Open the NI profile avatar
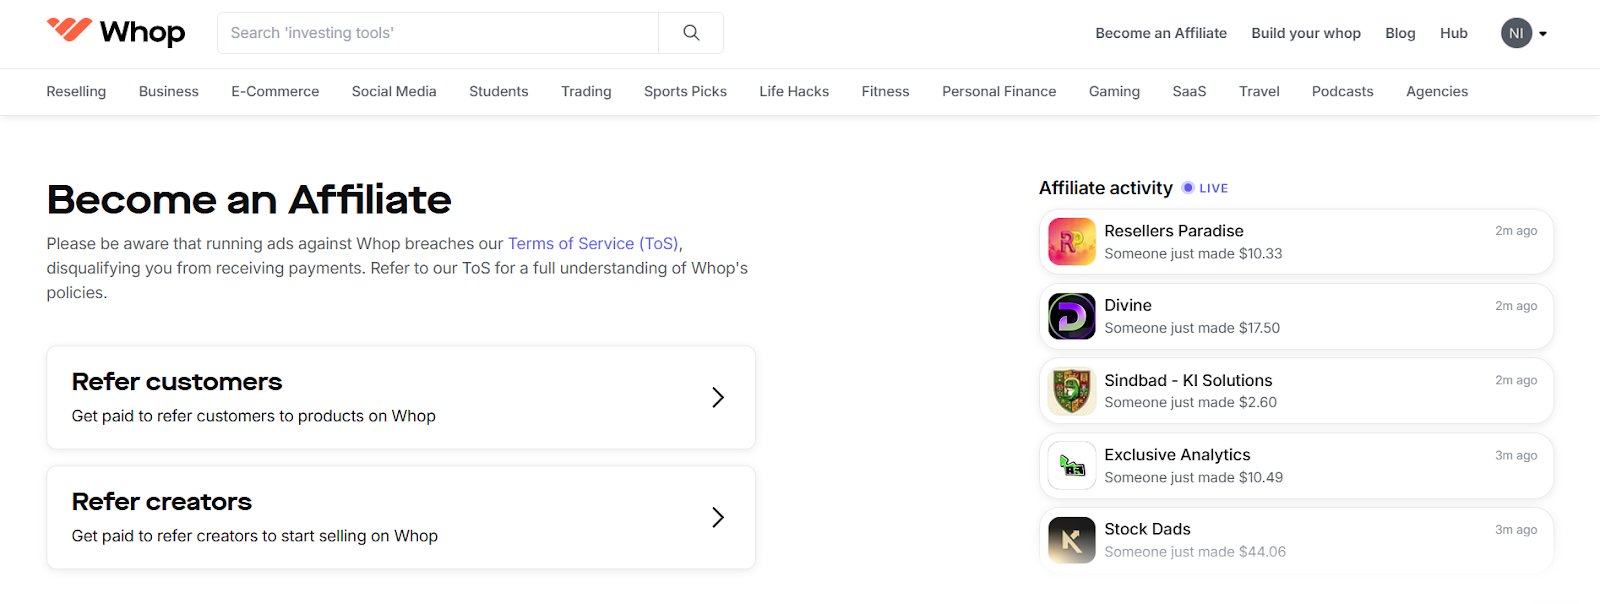 [x=1516, y=33]
